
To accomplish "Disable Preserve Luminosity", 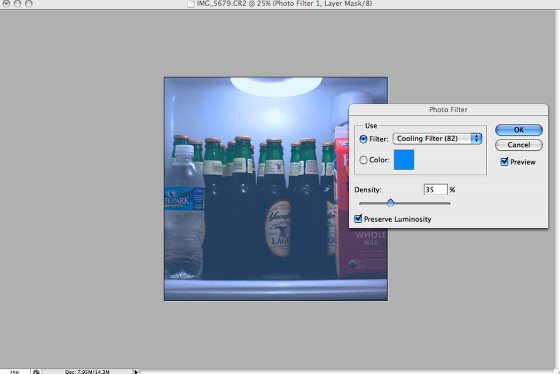I will pos(358,219).
